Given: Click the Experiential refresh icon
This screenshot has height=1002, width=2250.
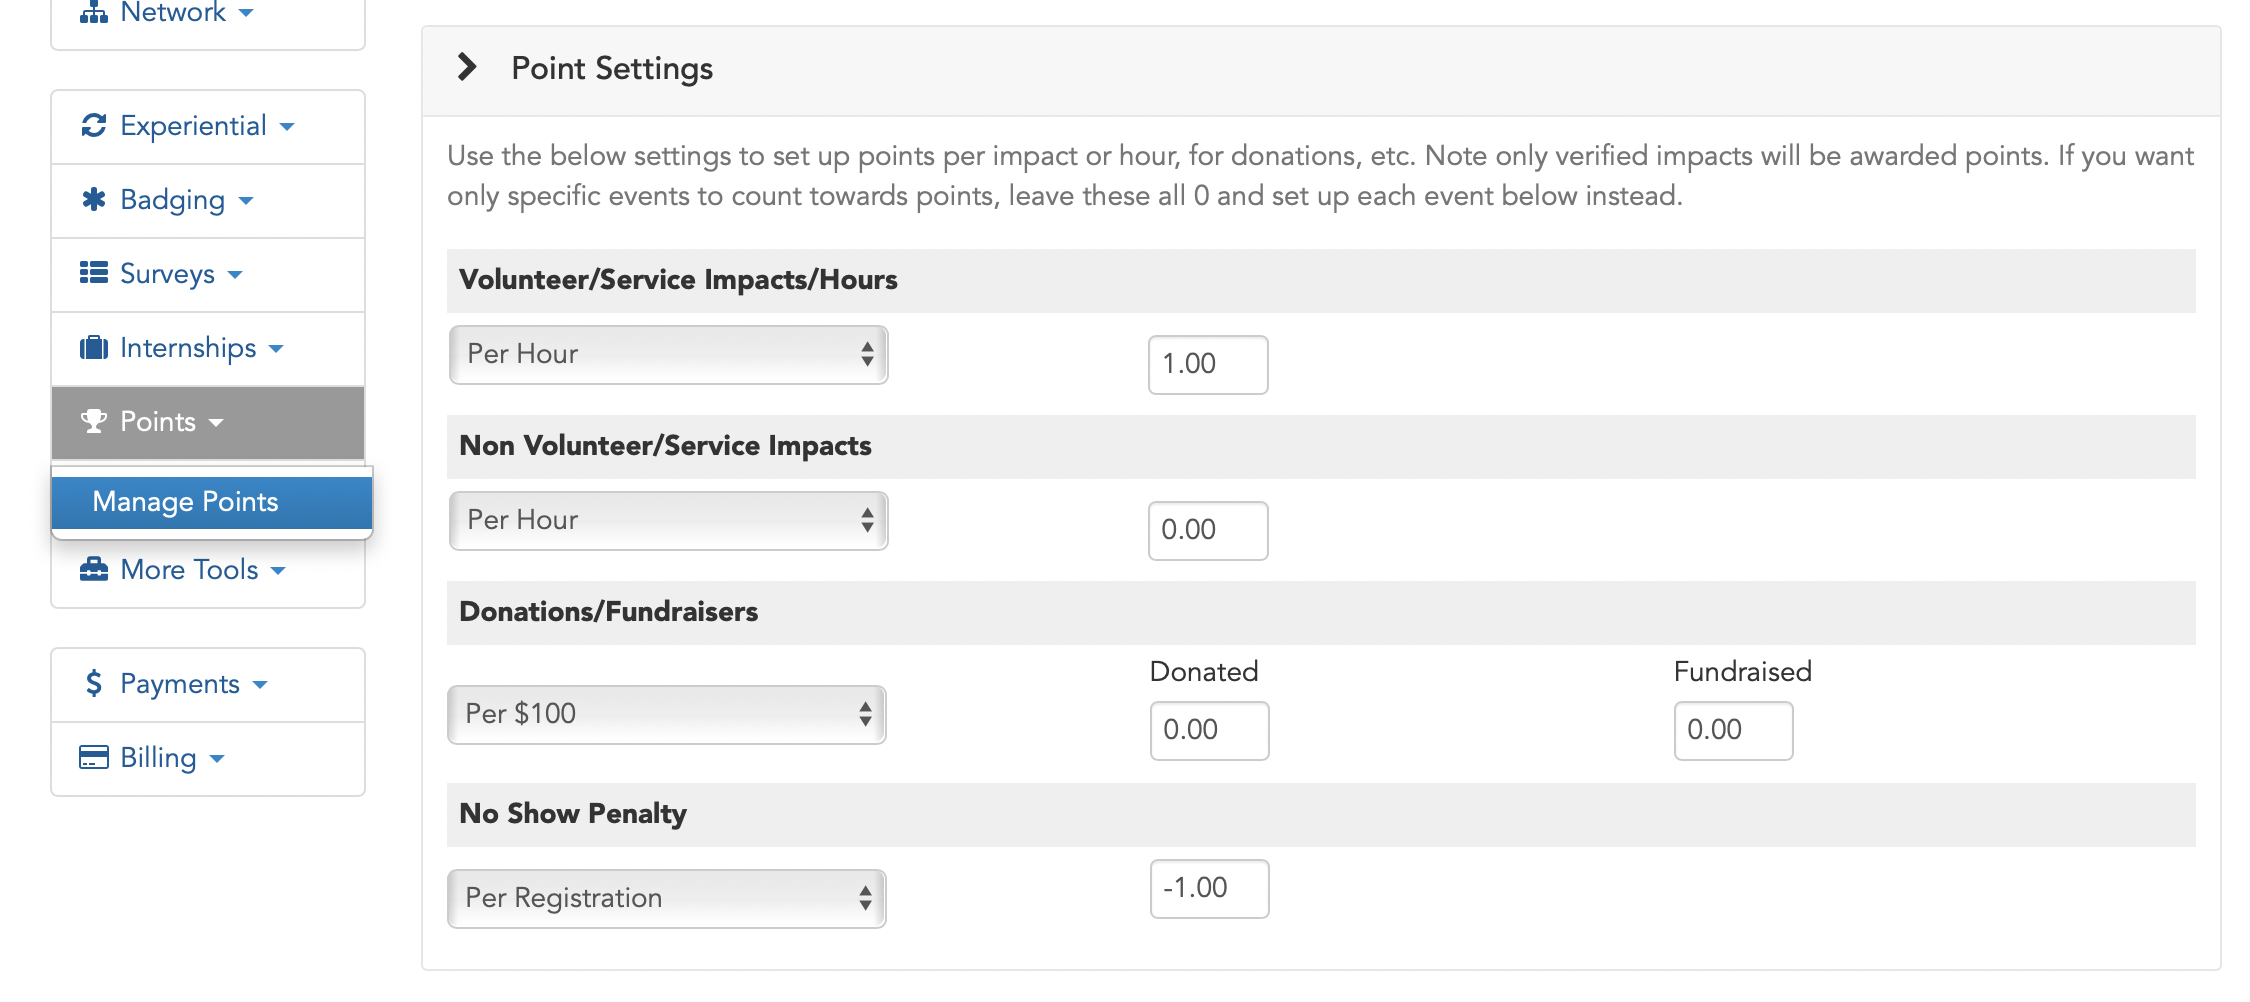Looking at the screenshot, I should pyautogui.click(x=94, y=125).
